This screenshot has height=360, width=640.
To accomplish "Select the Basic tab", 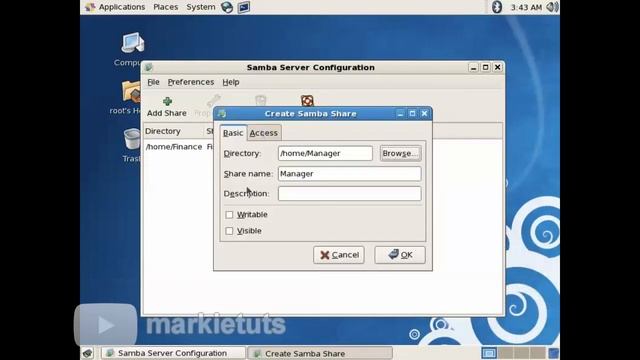I will pos(233,133).
